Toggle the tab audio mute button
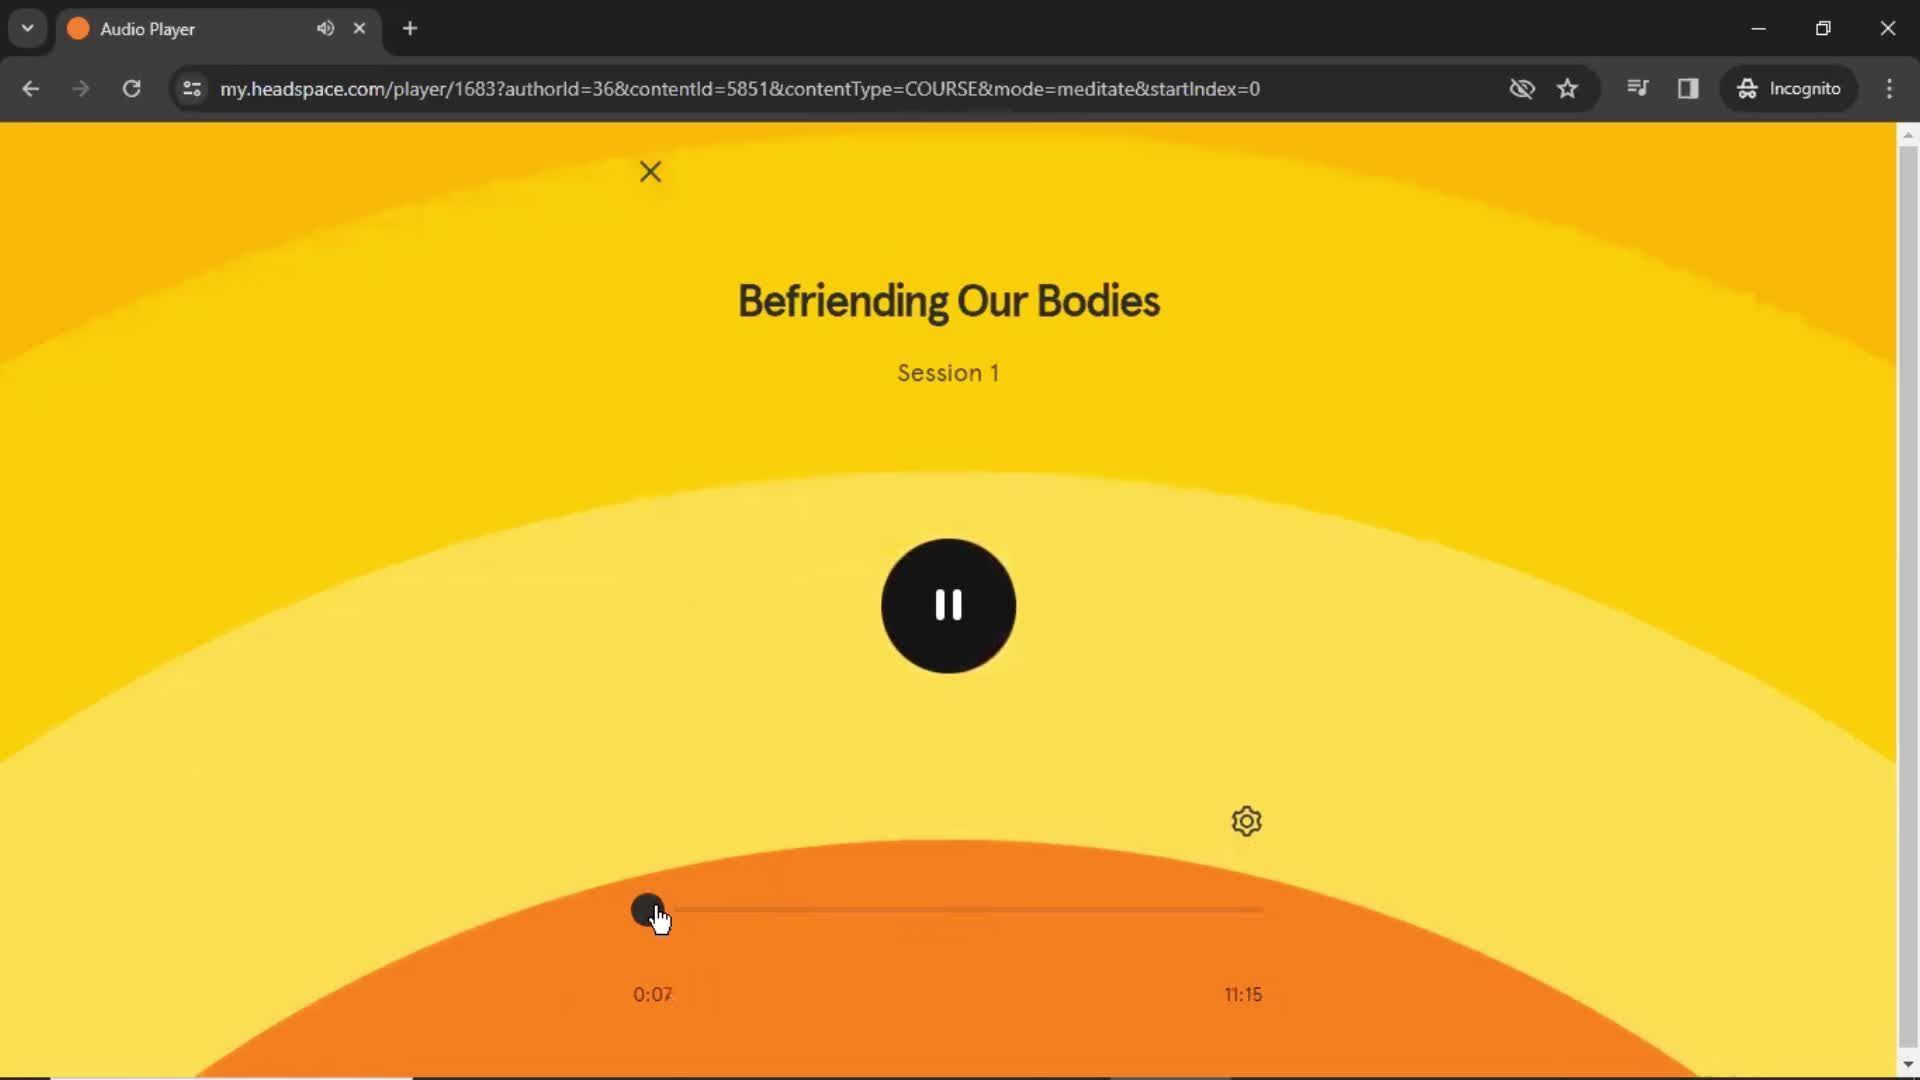The width and height of the screenshot is (1920, 1080). point(324,28)
